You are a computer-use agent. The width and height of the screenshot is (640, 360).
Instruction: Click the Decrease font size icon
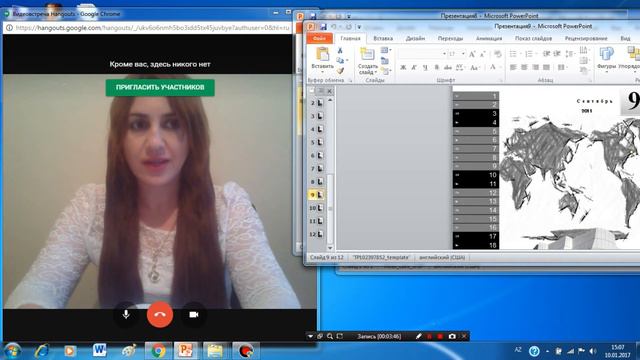pos(482,54)
